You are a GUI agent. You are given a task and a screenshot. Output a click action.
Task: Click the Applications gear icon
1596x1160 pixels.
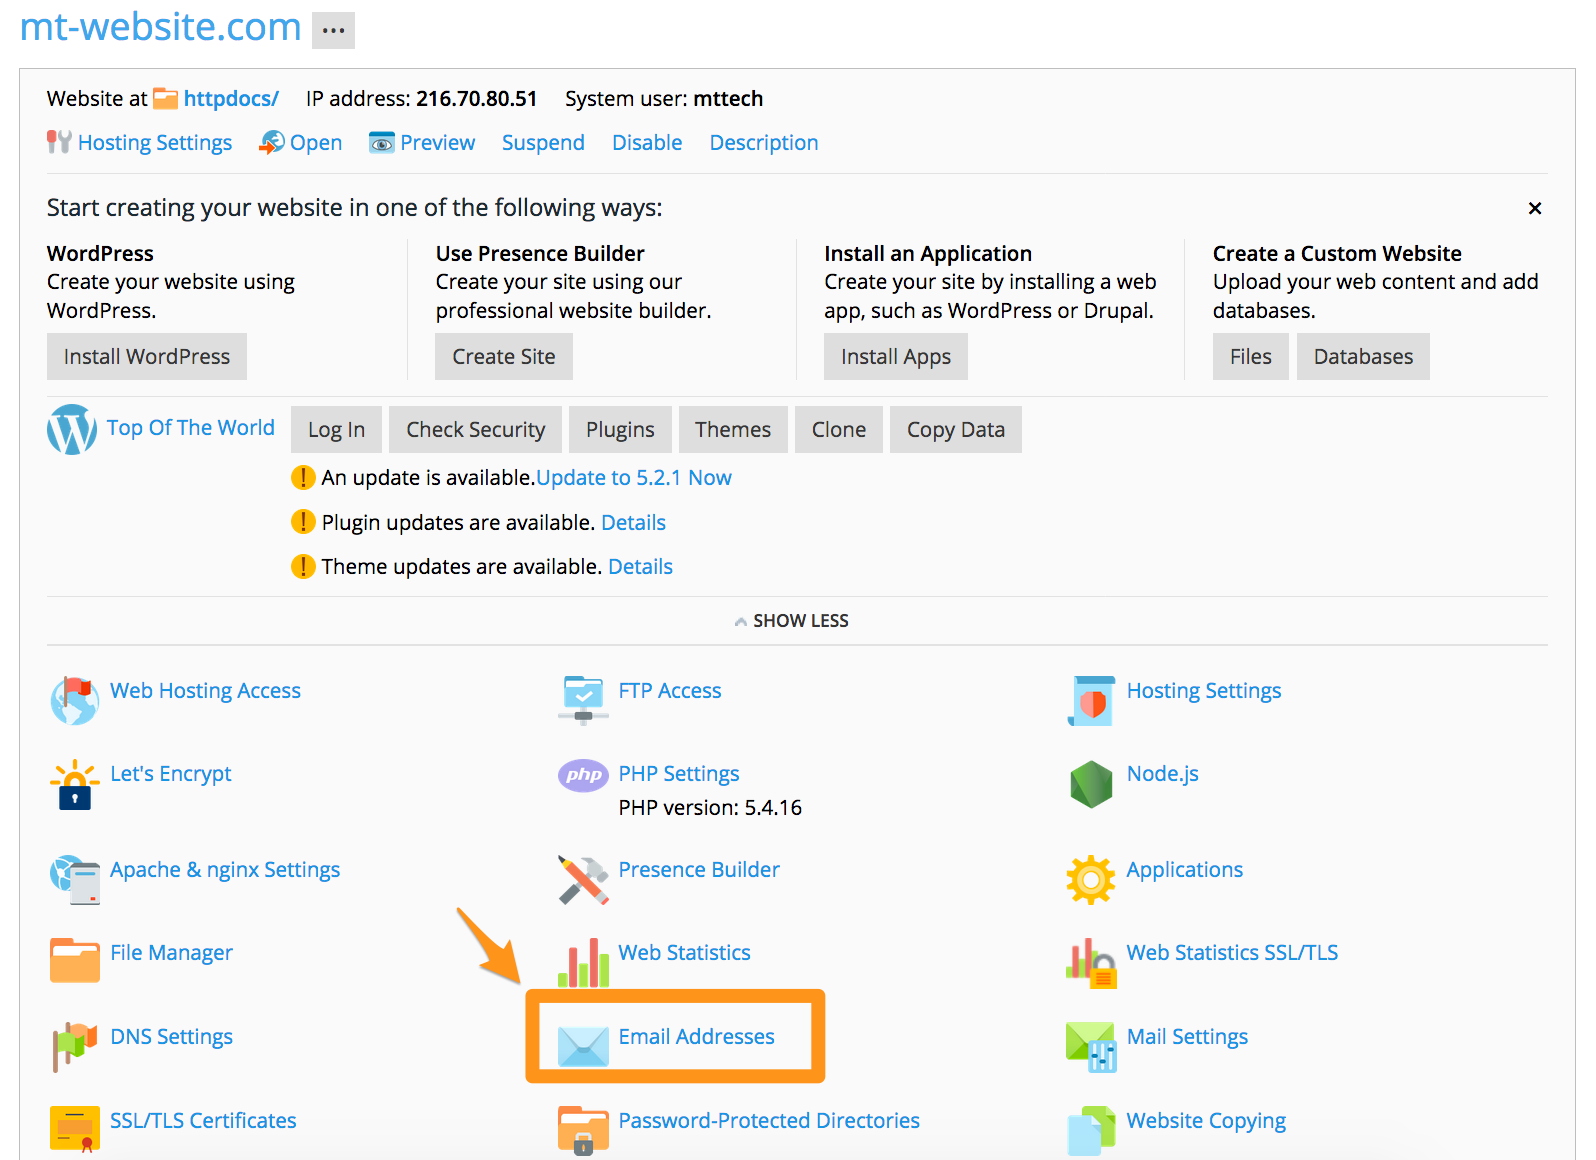(1091, 880)
